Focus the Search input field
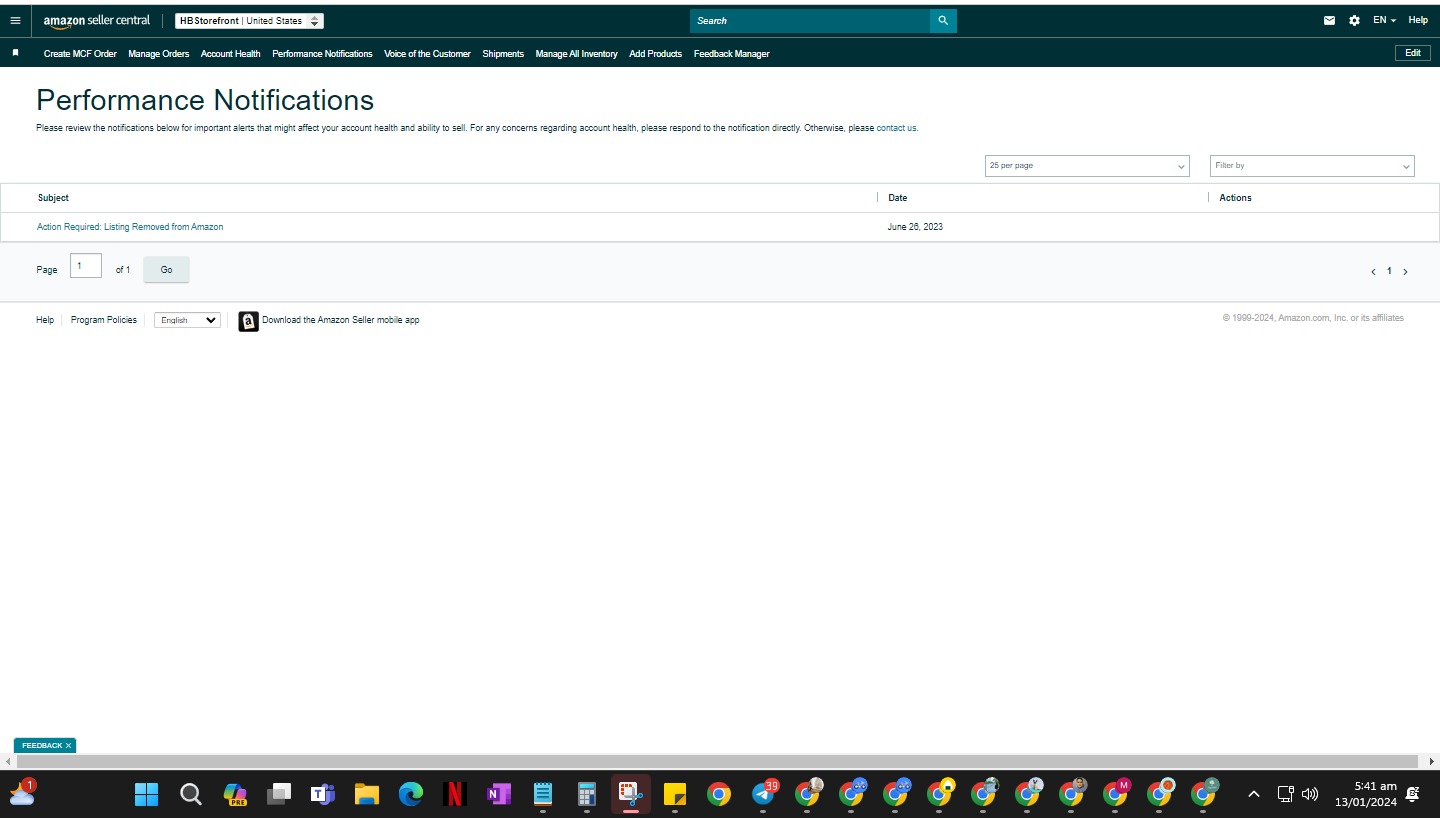The image size is (1440, 818). click(x=810, y=20)
